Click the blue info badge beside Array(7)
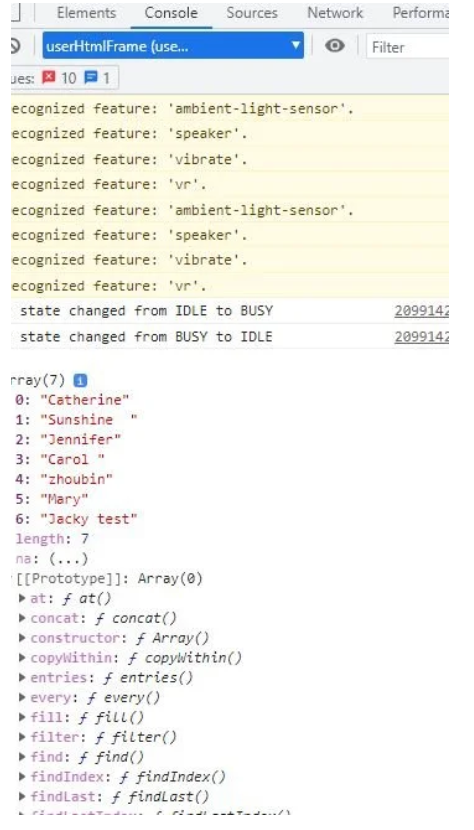Image resolution: width=474 pixels, height=830 pixels. coord(80,380)
